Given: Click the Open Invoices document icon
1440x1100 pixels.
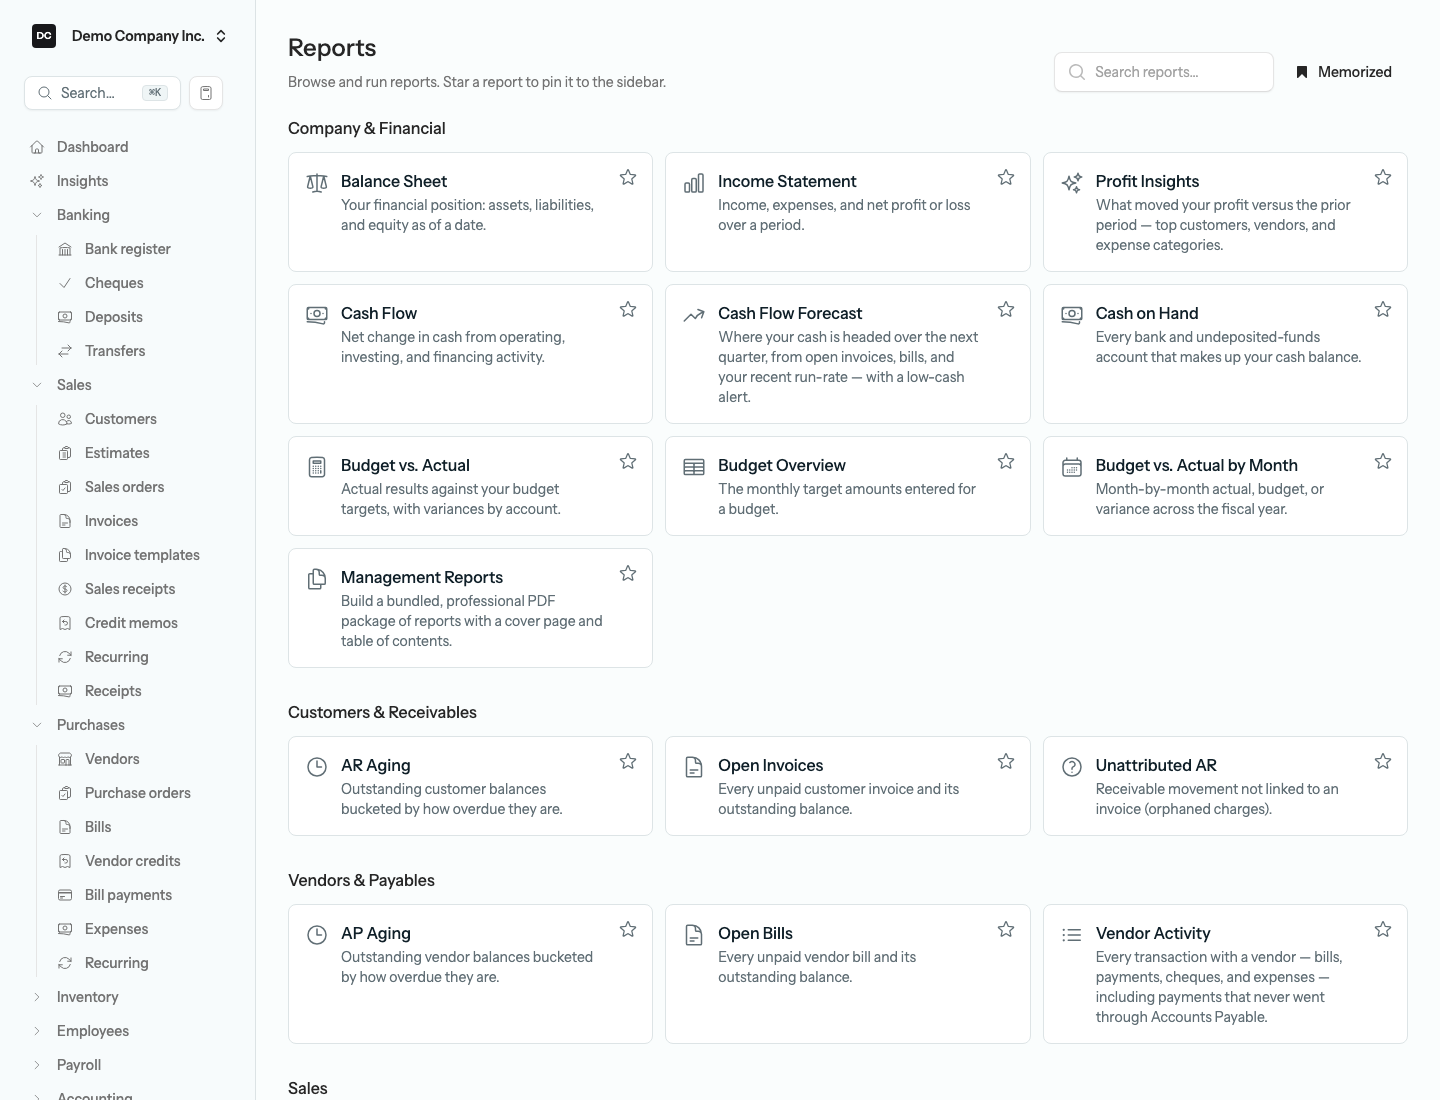Looking at the screenshot, I should click(694, 767).
